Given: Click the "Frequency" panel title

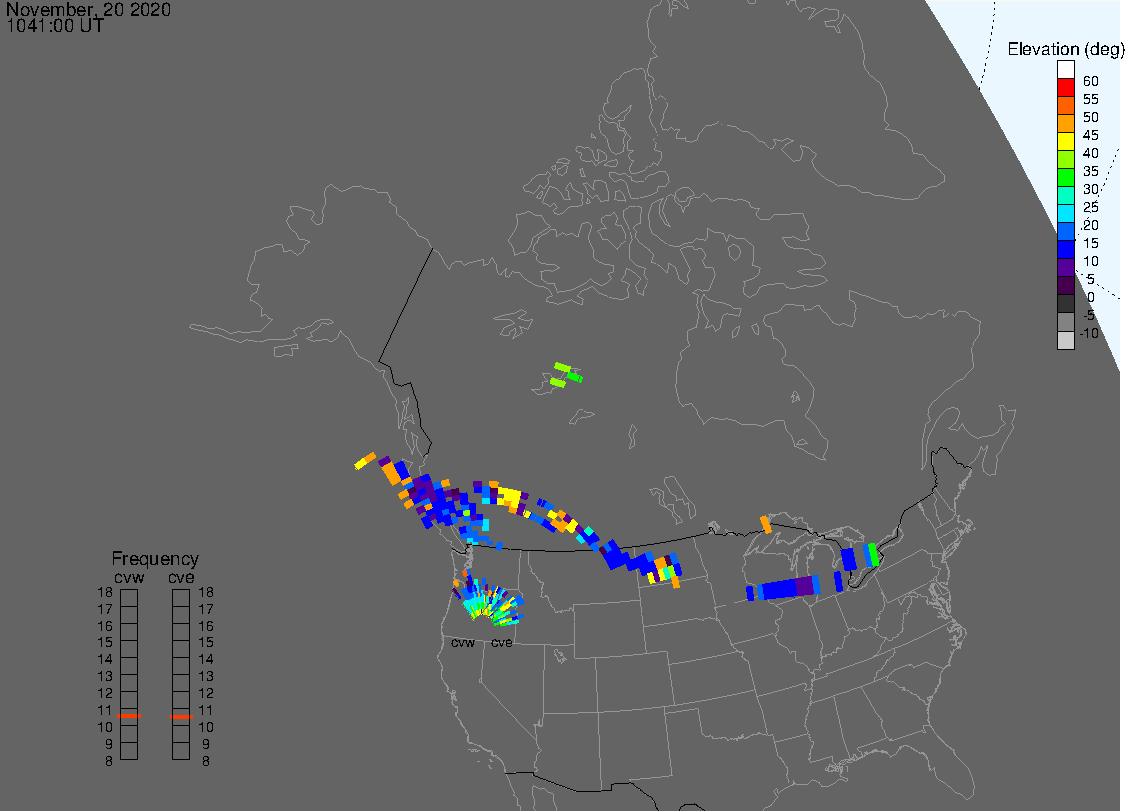Looking at the screenshot, I should pos(155,558).
